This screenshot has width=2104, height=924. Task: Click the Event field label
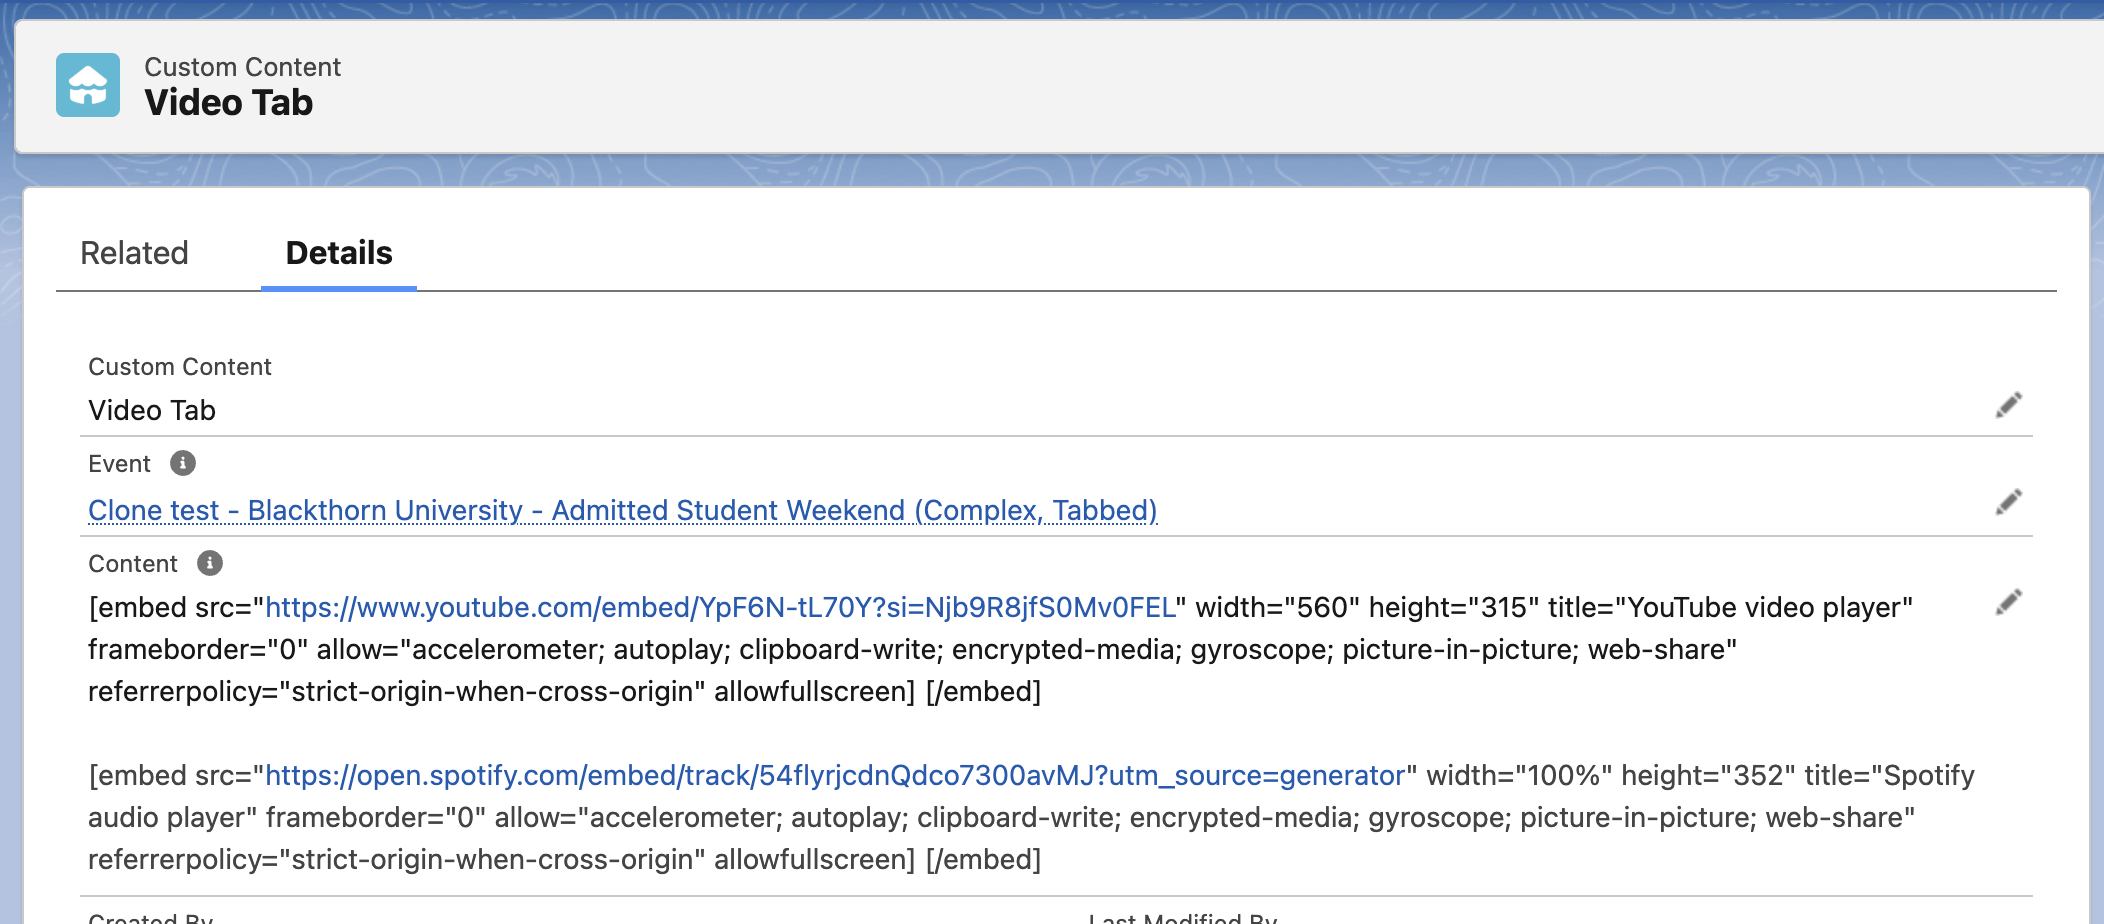(x=119, y=464)
